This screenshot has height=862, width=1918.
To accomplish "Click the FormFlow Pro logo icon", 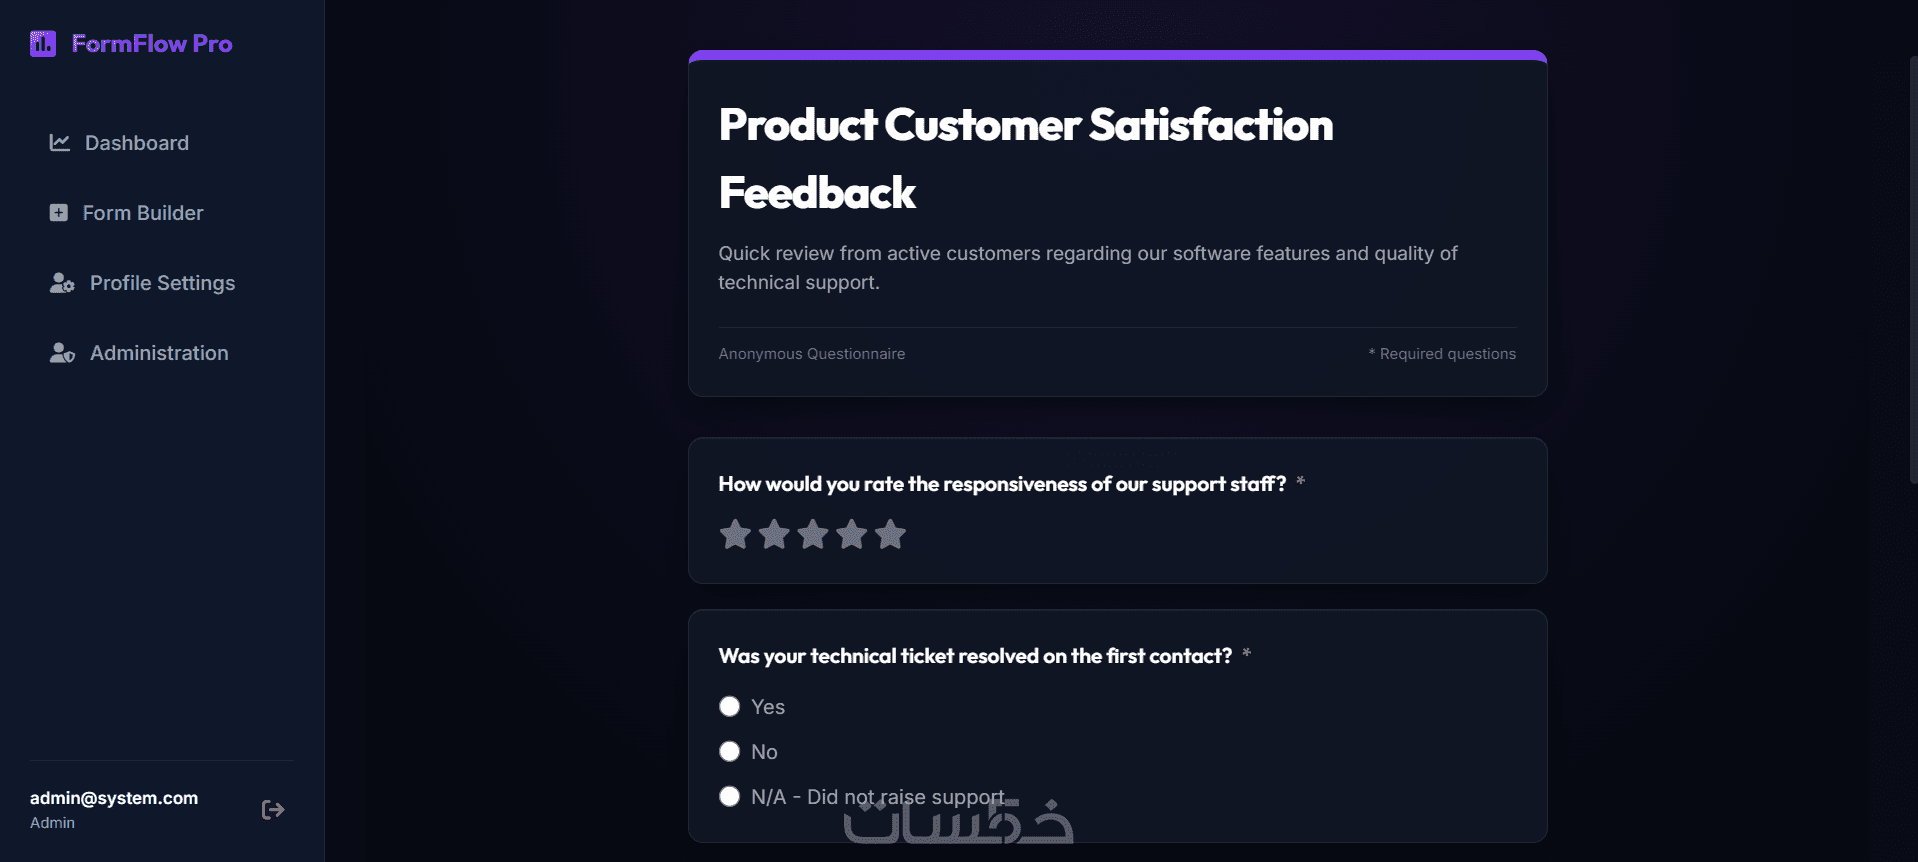I will [43, 44].
